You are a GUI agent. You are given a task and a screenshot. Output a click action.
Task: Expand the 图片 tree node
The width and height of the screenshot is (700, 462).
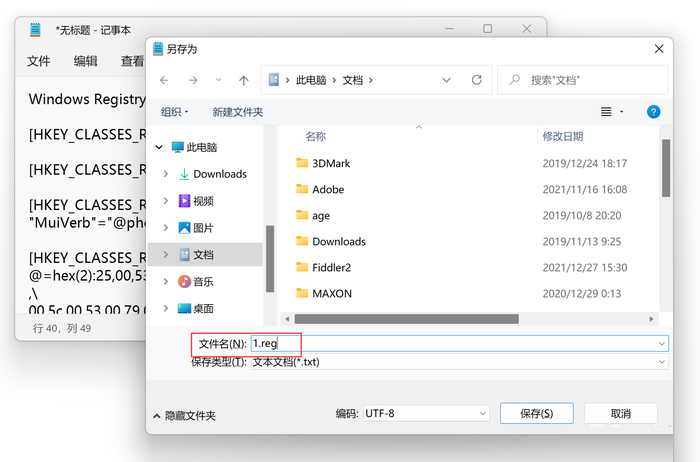point(166,228)
